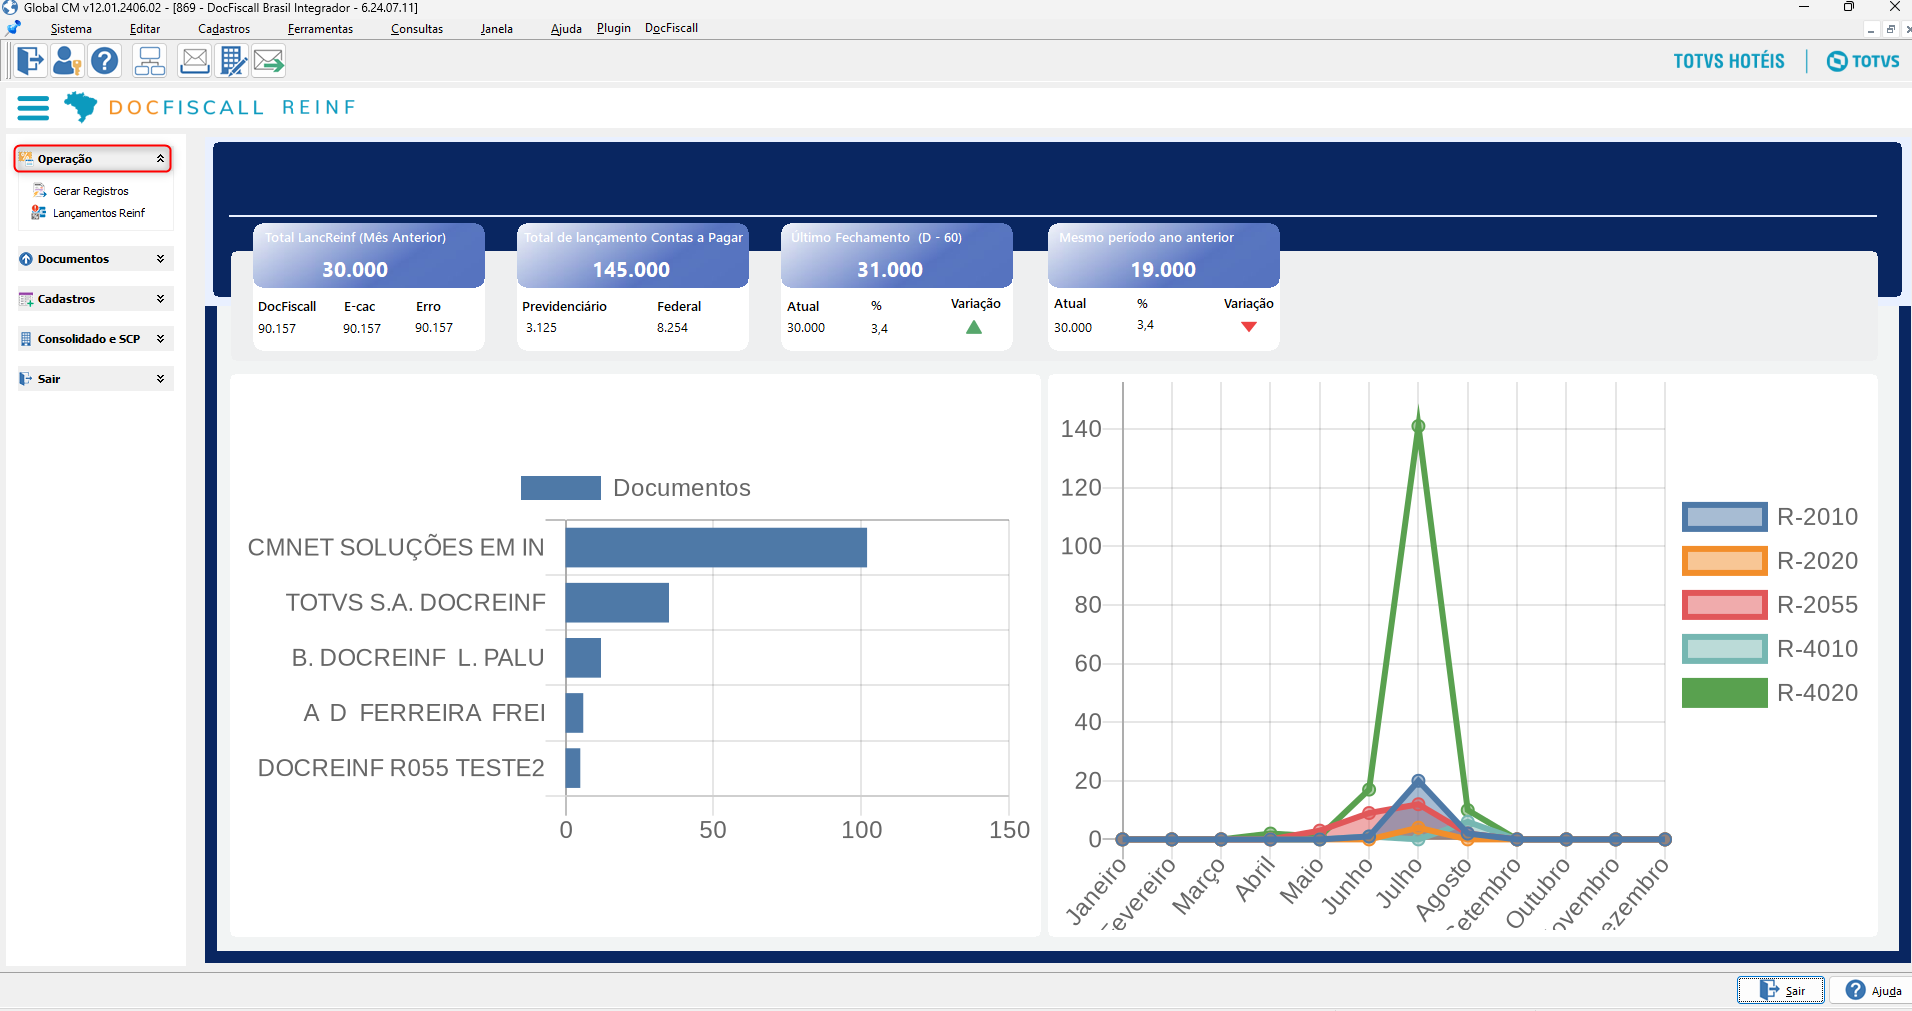Click the Ajuda button in bottom bar
The height and width of the screenshot is (1011, 1912).
point(1872,990)
